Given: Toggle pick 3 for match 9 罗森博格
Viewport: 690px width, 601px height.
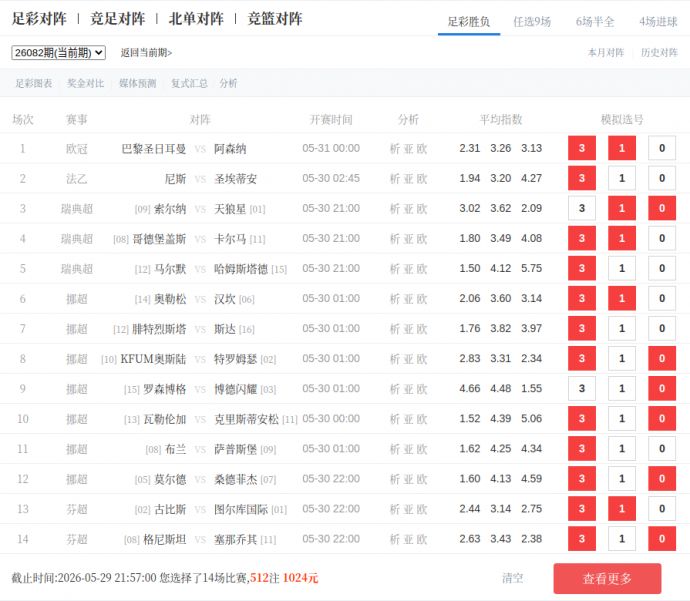Looking at the screenshot, I should pyautogui.click(x=582, y=388).
